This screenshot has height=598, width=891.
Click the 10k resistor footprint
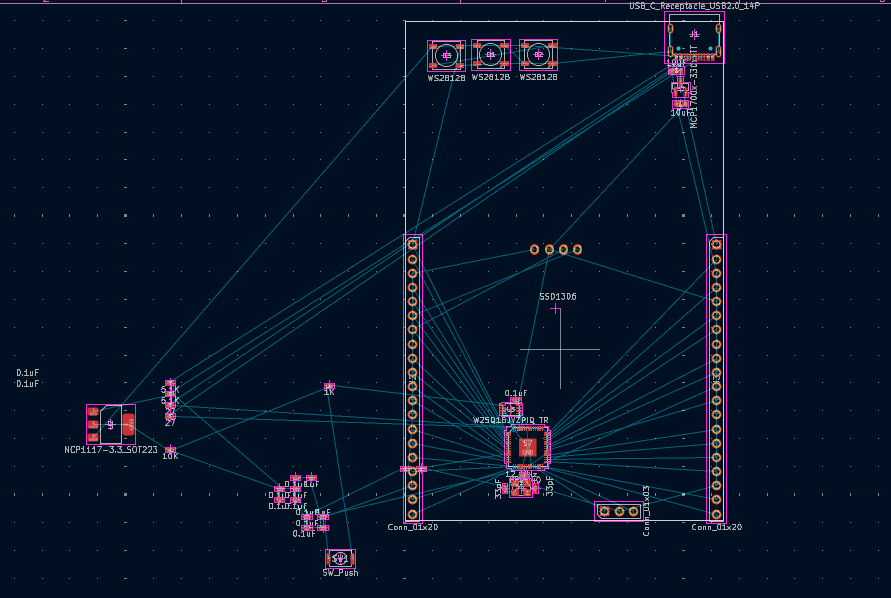pos(170,451)
